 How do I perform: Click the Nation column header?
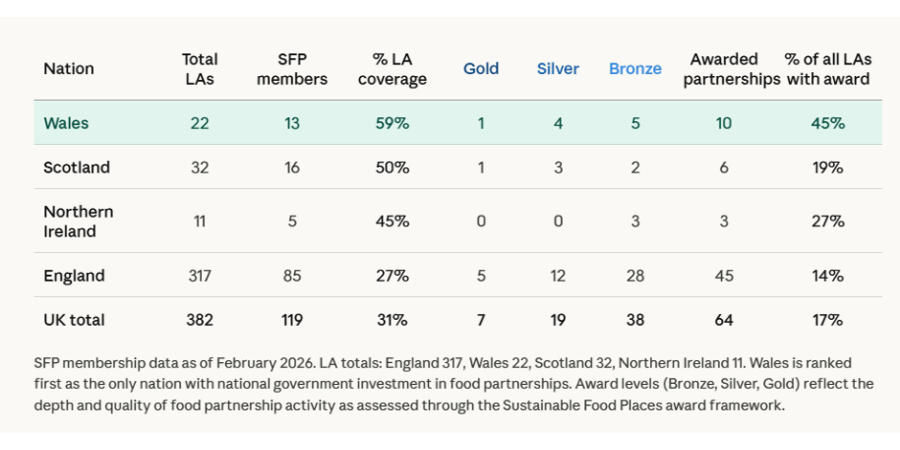click(x=68, y=69)
